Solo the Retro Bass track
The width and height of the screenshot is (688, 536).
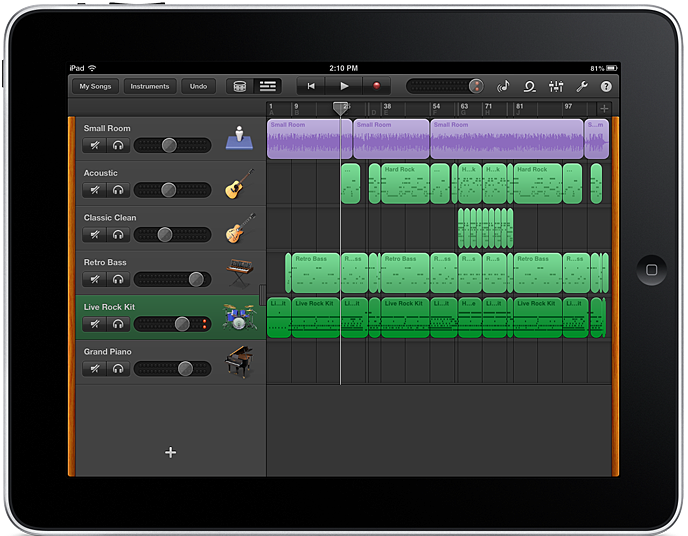pos(118,279)
